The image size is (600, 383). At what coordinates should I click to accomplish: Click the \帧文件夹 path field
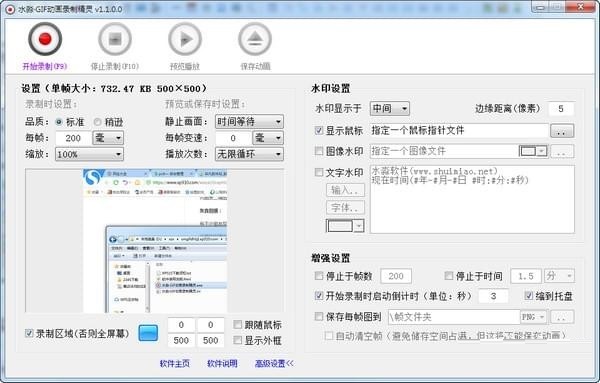coord(454,317)
